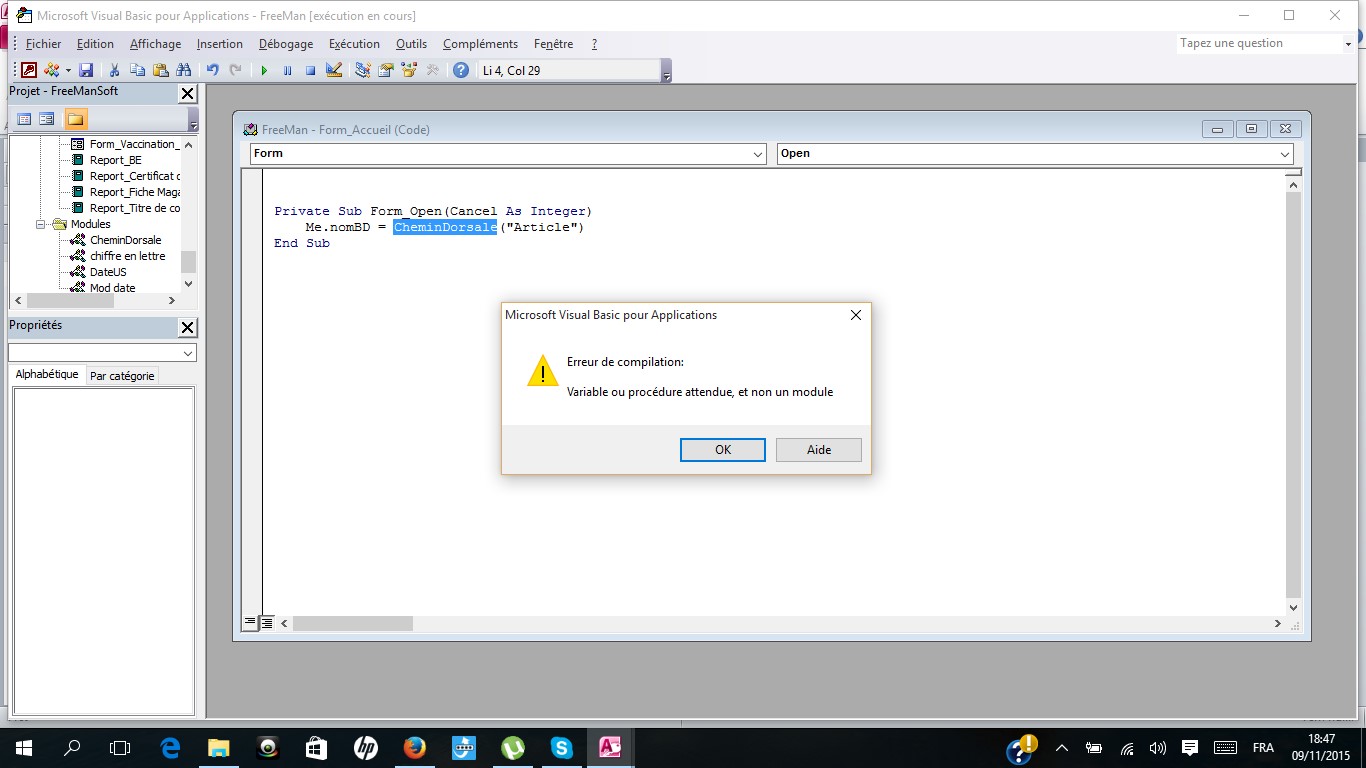Click the Copy toolbar icon
The image size is (1366, 768).
137,70
